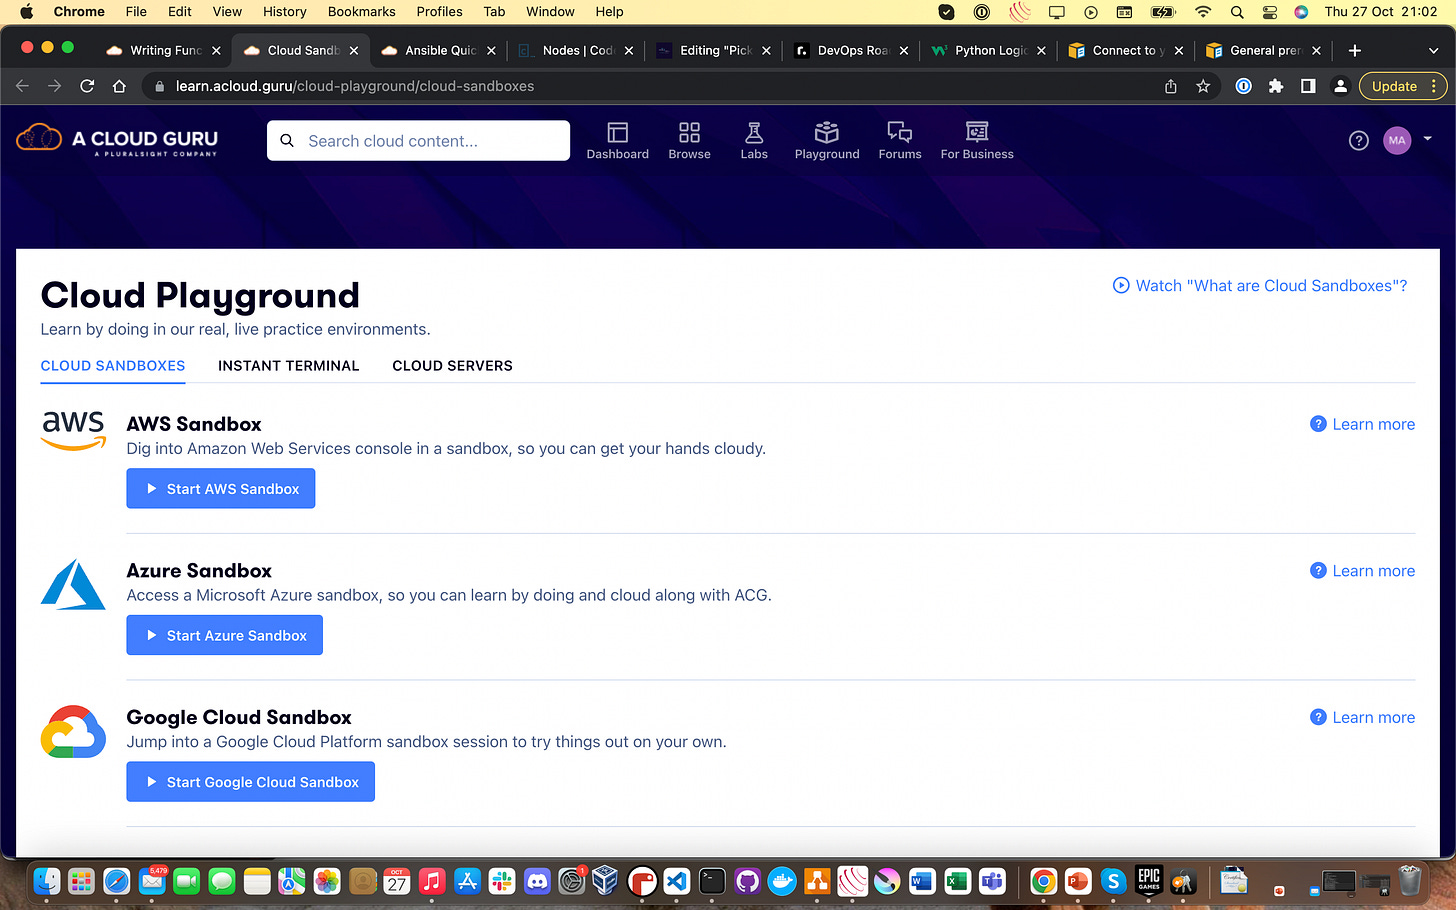Open the View menu in menu bar
The width and height of the screenshot is (1456, 910).
pyautogui.click(x=227, y=12)
